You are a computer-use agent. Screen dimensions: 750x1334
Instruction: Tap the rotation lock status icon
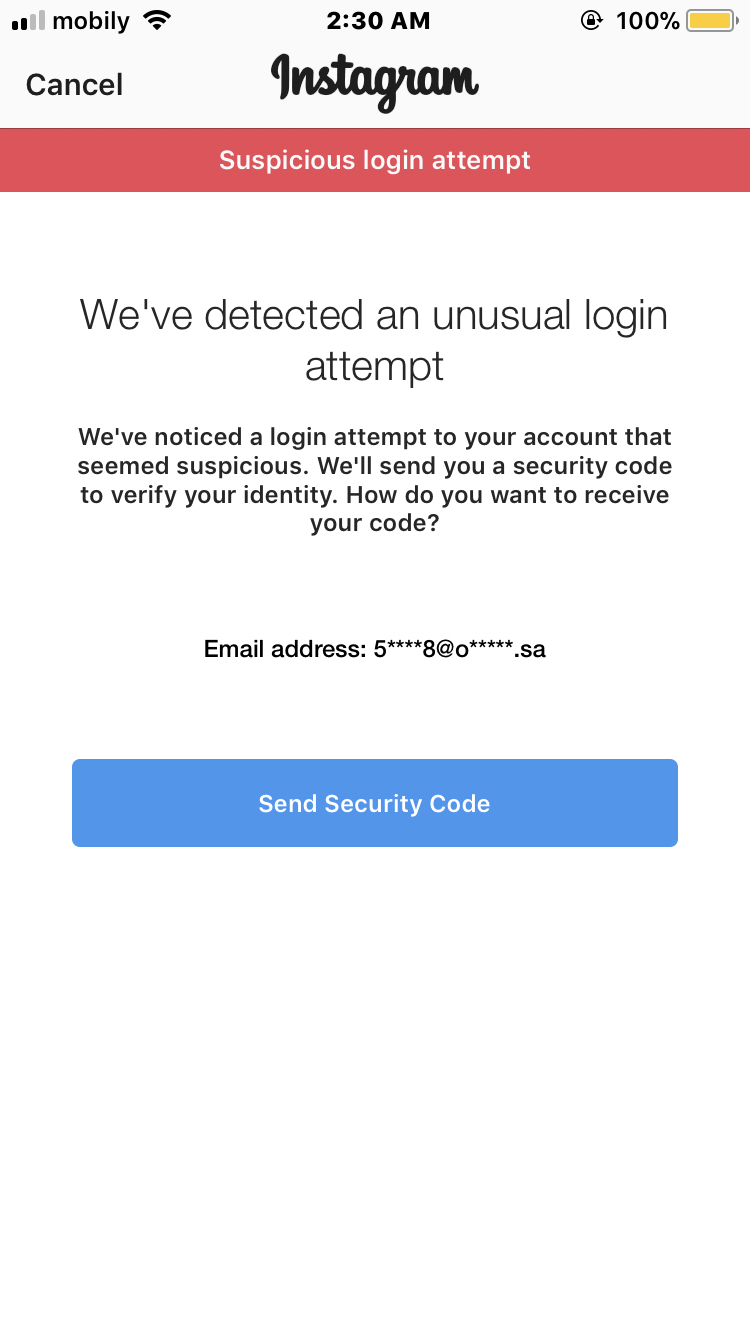(x=592, y=20)
